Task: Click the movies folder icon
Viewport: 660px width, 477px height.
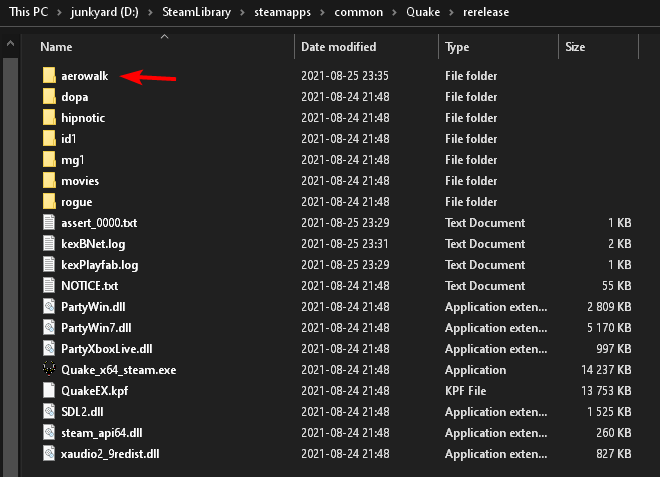Action: [50, 181]
